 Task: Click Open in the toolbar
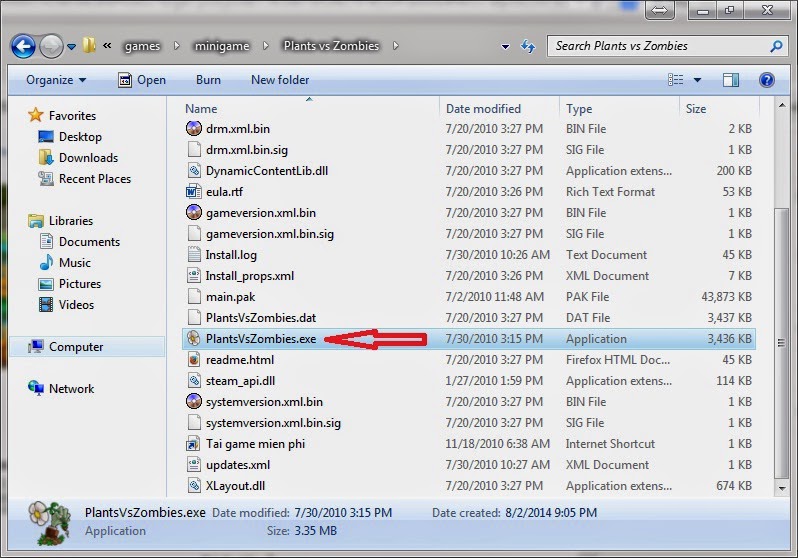[x=142, y=80]
